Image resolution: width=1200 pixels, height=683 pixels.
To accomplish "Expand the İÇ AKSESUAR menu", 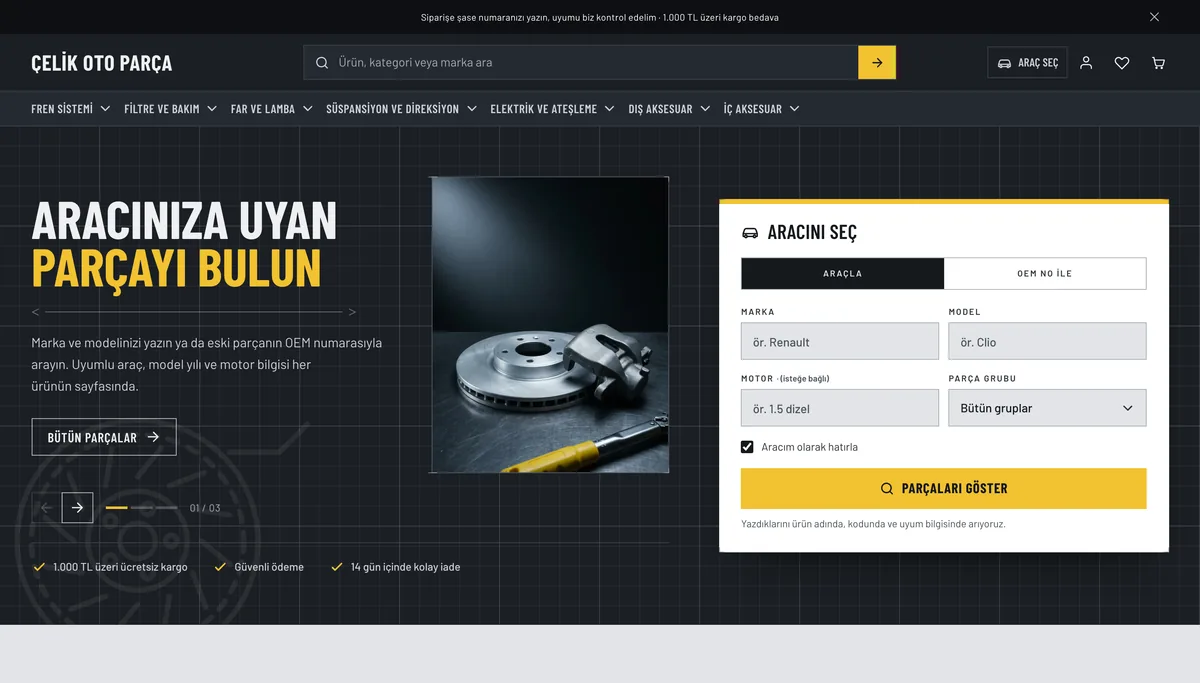I will (x=761, y=109).
